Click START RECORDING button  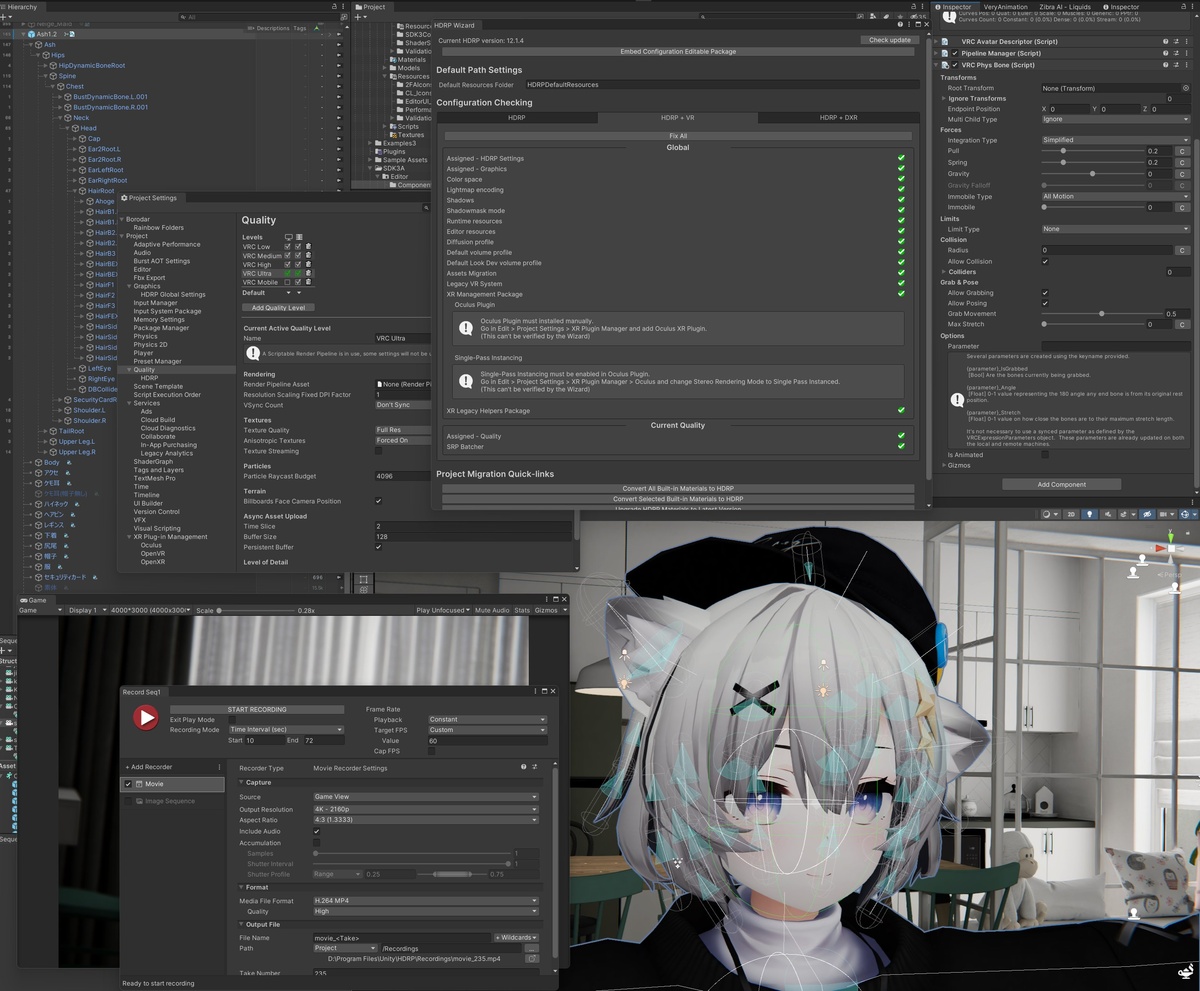(258, 709)
